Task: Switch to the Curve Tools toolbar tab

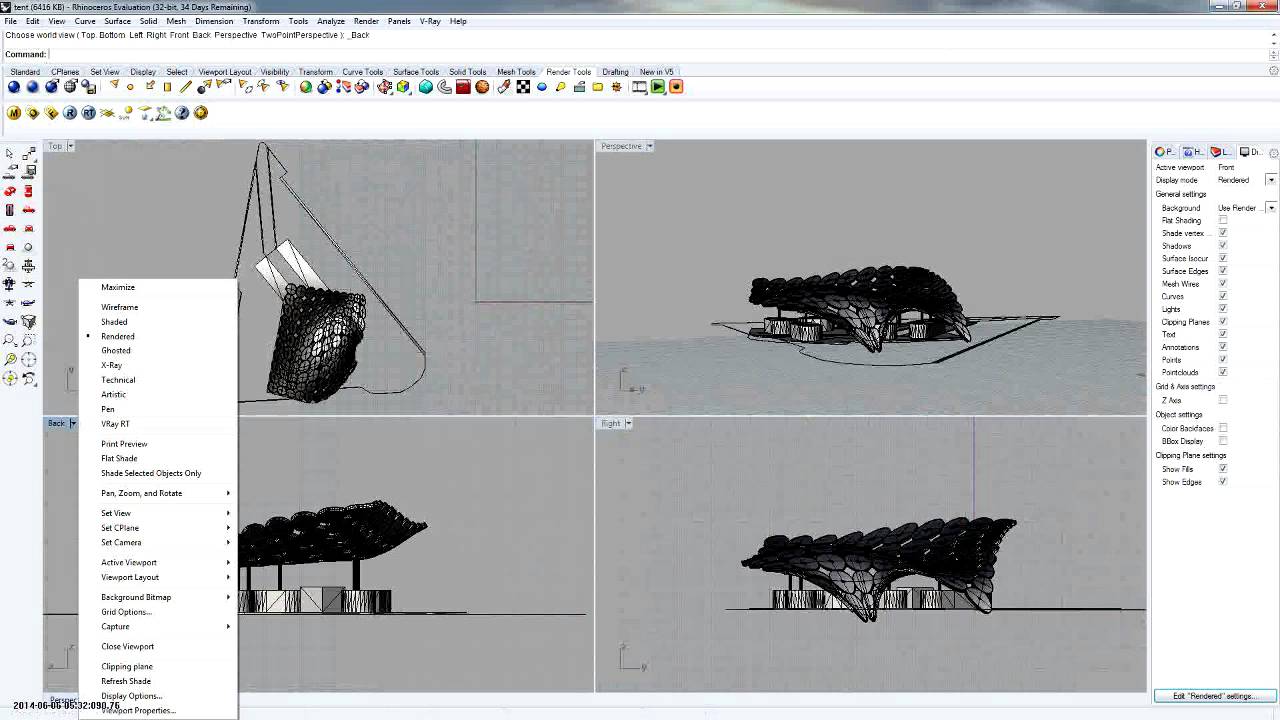Action: click(x=362, y=72)
